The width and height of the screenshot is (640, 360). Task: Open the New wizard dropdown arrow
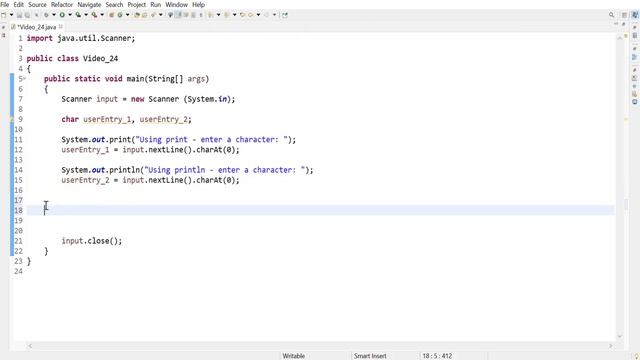(11, 15)
